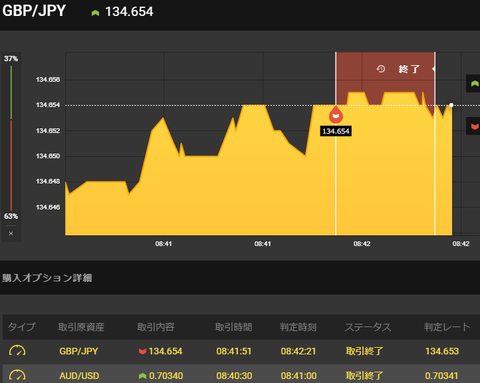
Task: Click the 134.646 price axis label
Action: coord(48,207)
